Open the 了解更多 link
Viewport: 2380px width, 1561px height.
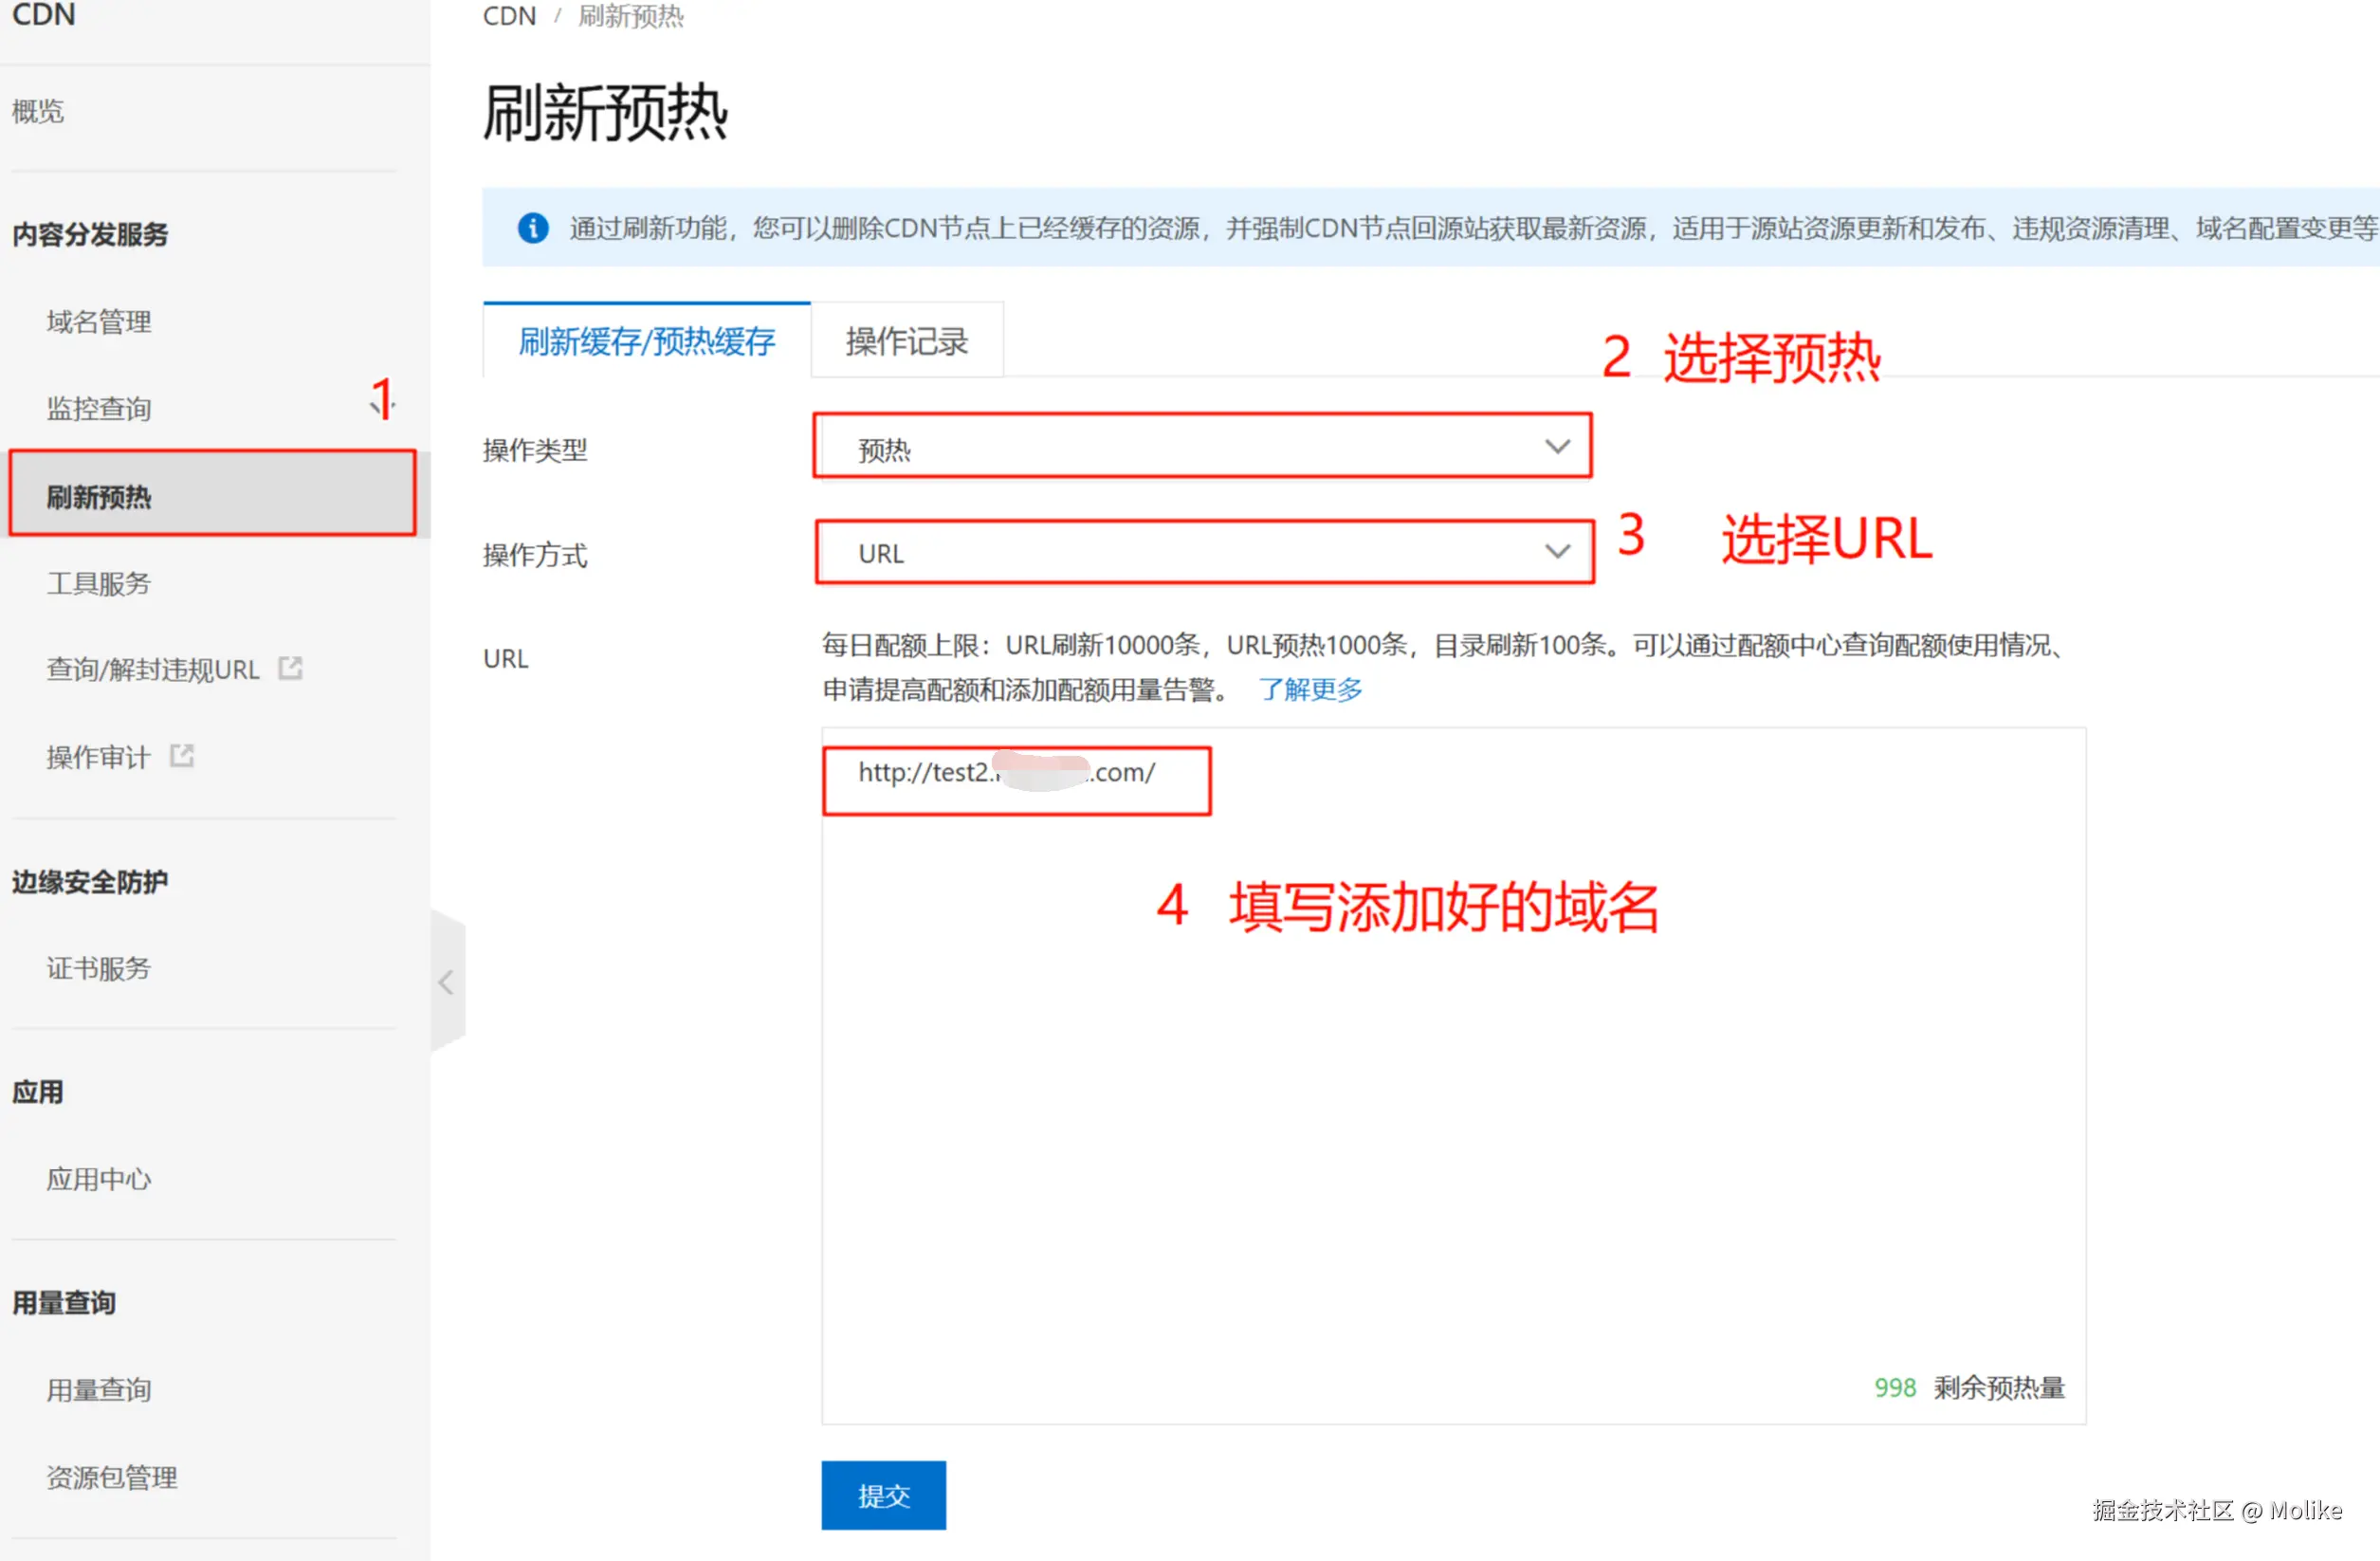pos(1310,689)
